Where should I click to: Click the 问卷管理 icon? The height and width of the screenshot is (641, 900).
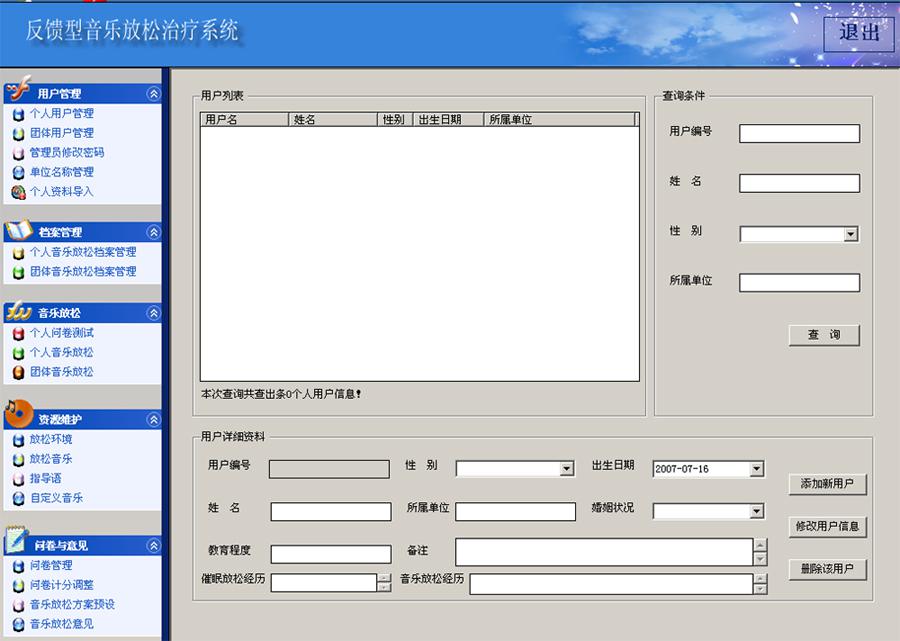point(18,566)
